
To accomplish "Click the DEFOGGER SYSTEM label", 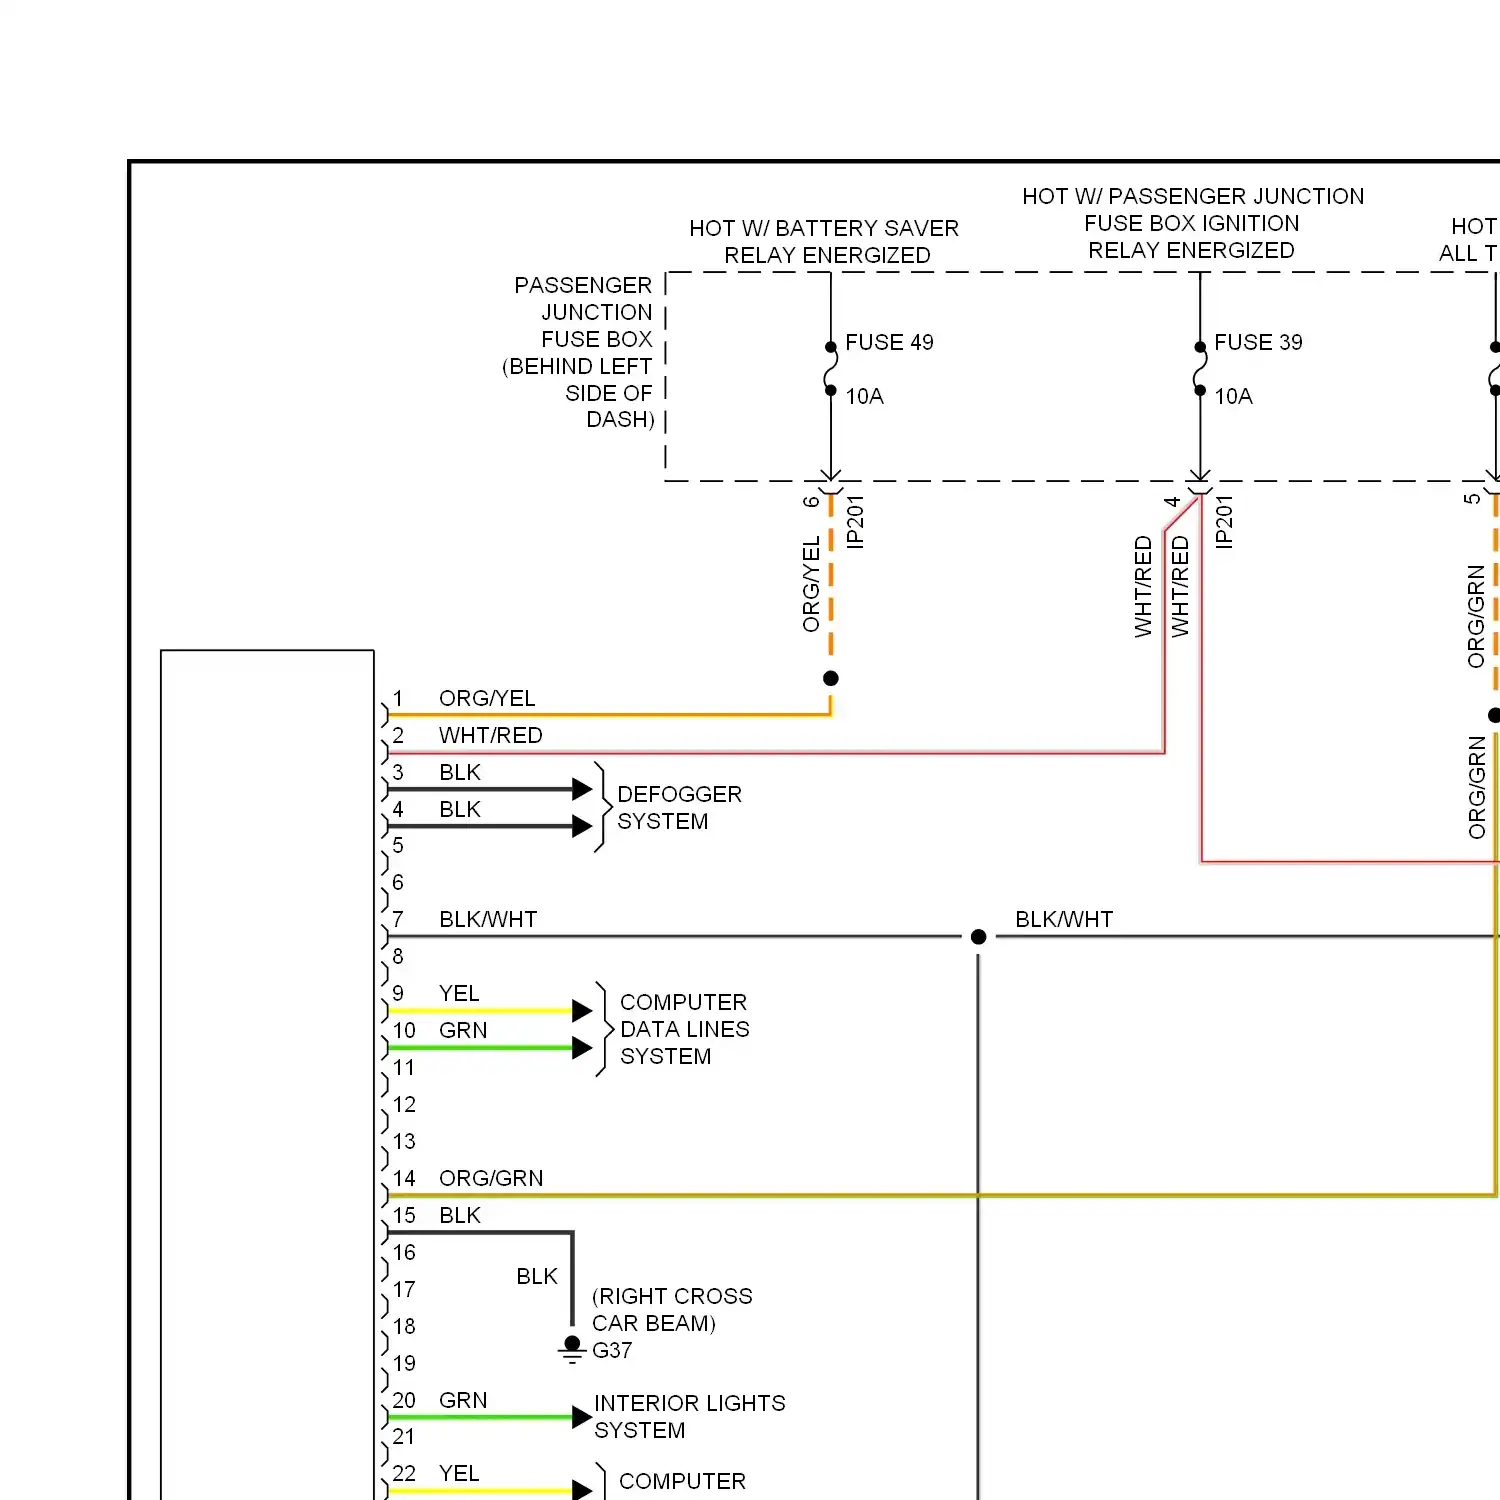I will click(x=679, y=808).
